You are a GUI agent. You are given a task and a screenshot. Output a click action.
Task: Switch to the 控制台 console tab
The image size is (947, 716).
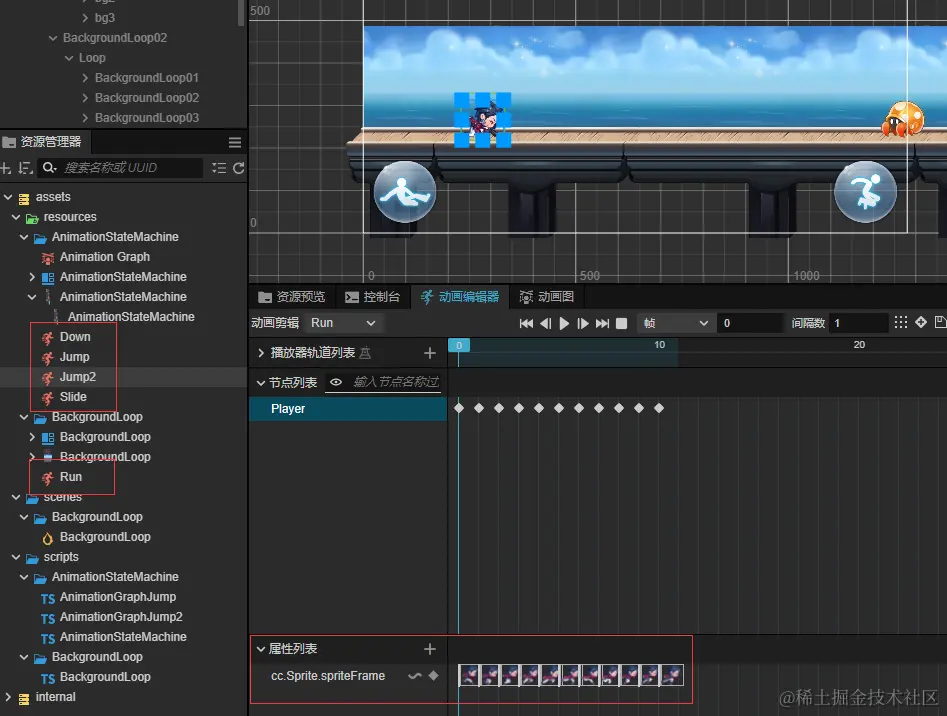pyautogui.click(x=373, y=297)
